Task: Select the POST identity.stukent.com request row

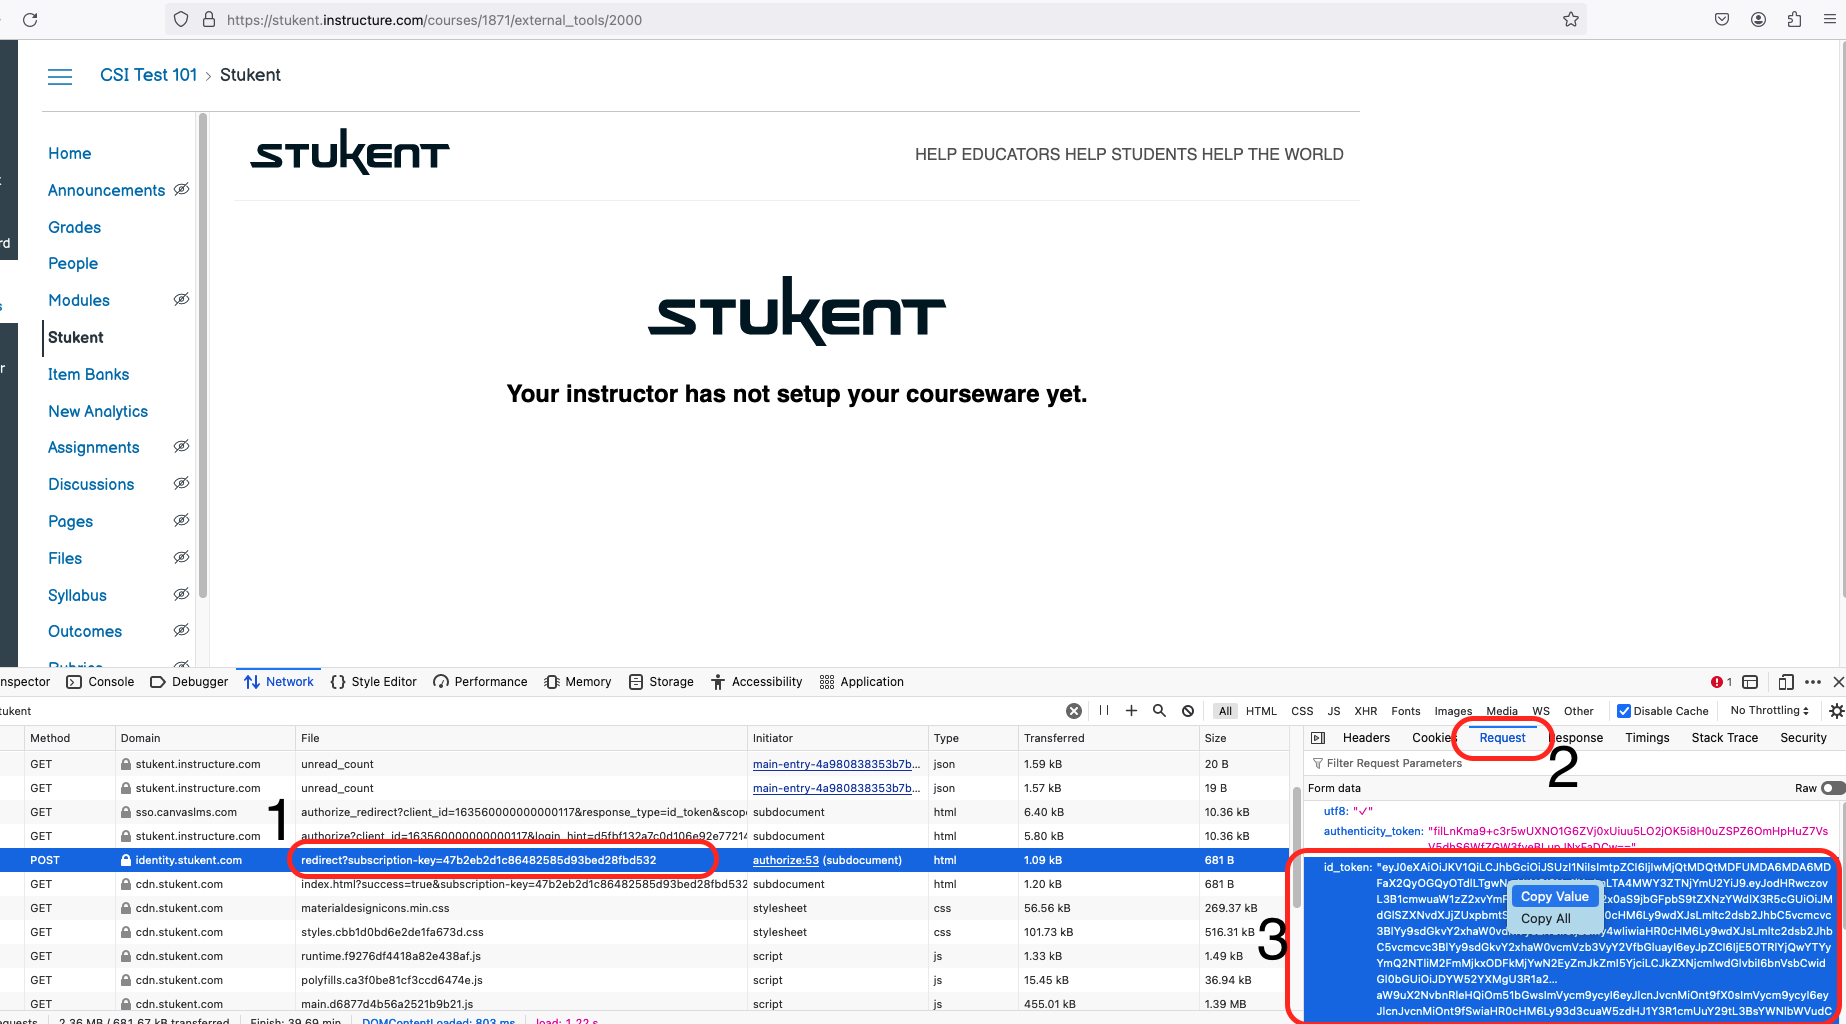Action: click(x=645, y=860)
